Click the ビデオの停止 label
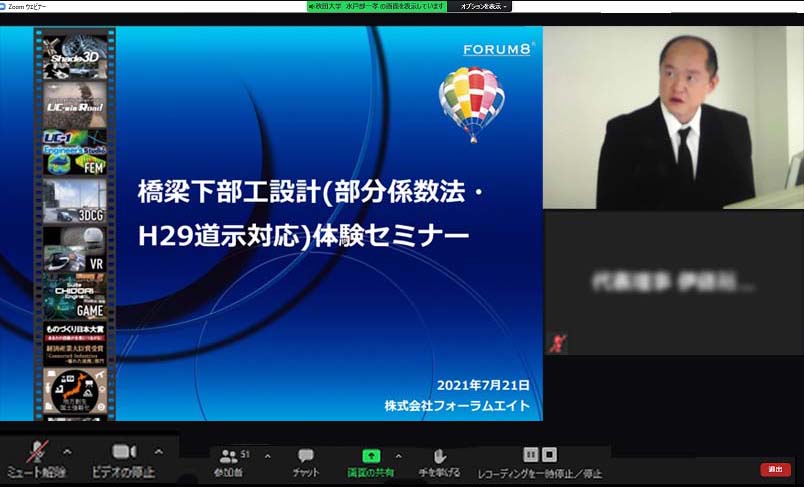Screen dimensions: 804x487 click(x=123, y=472)
